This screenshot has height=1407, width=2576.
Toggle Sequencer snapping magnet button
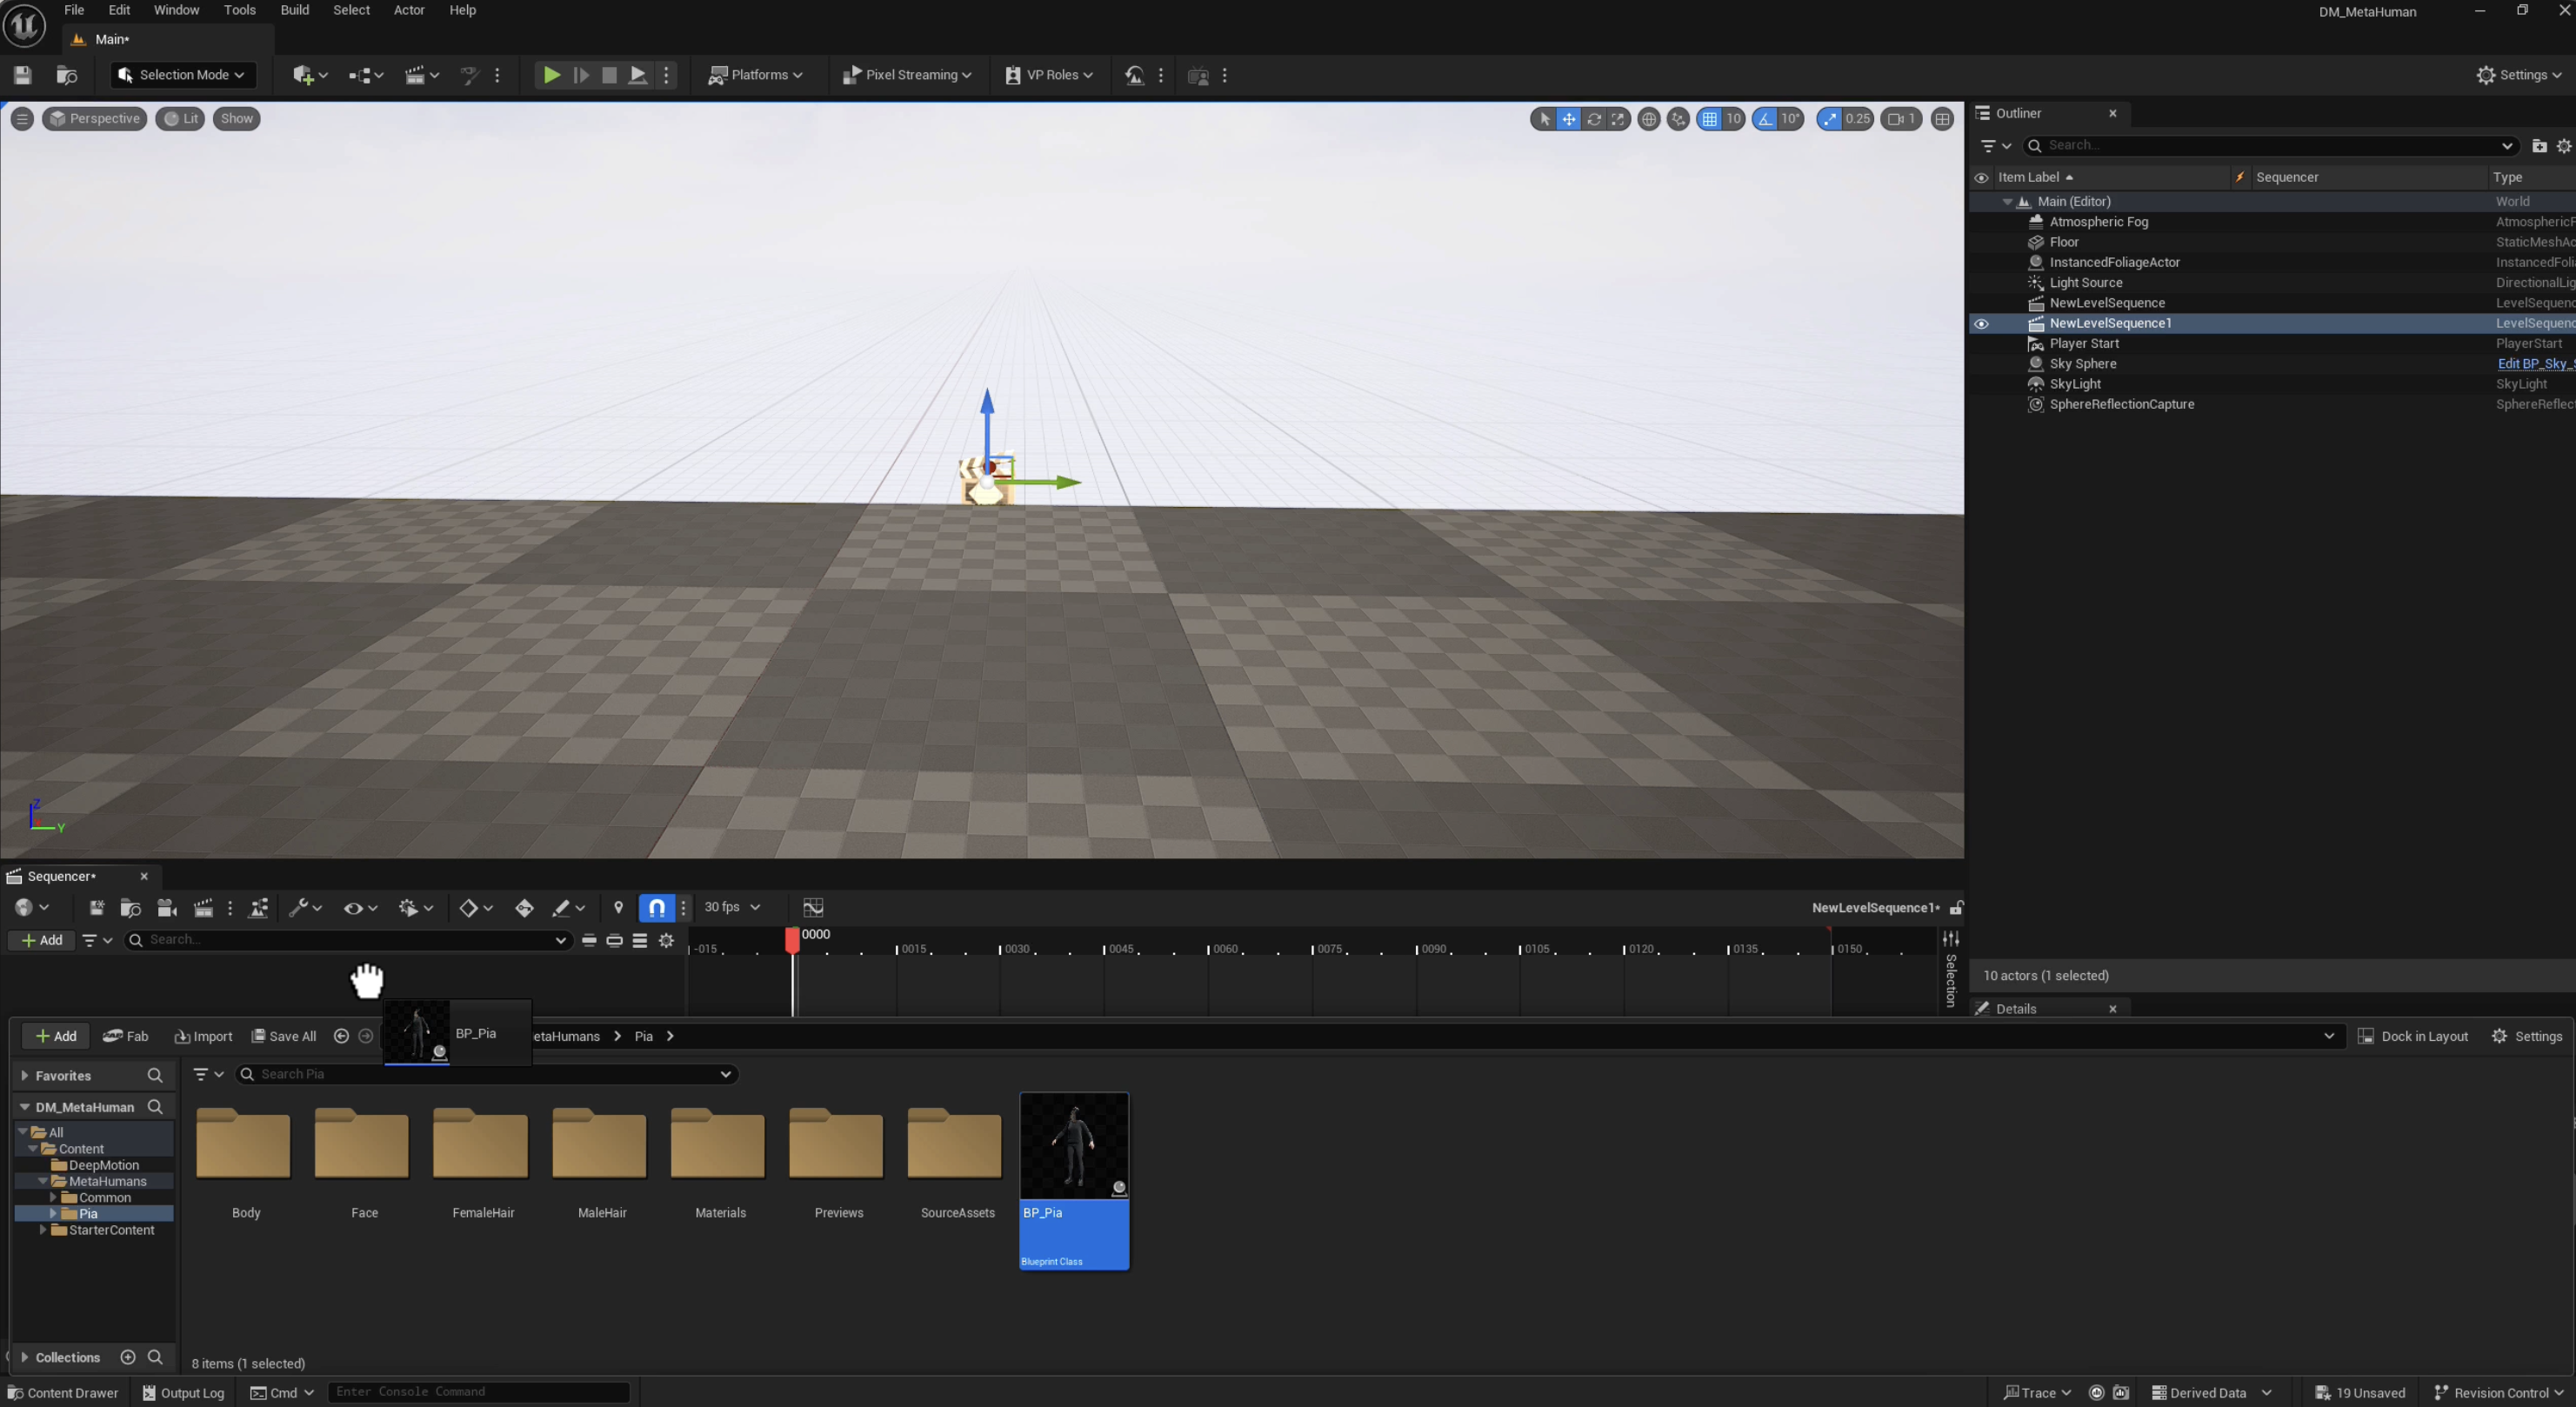point(656,907)
